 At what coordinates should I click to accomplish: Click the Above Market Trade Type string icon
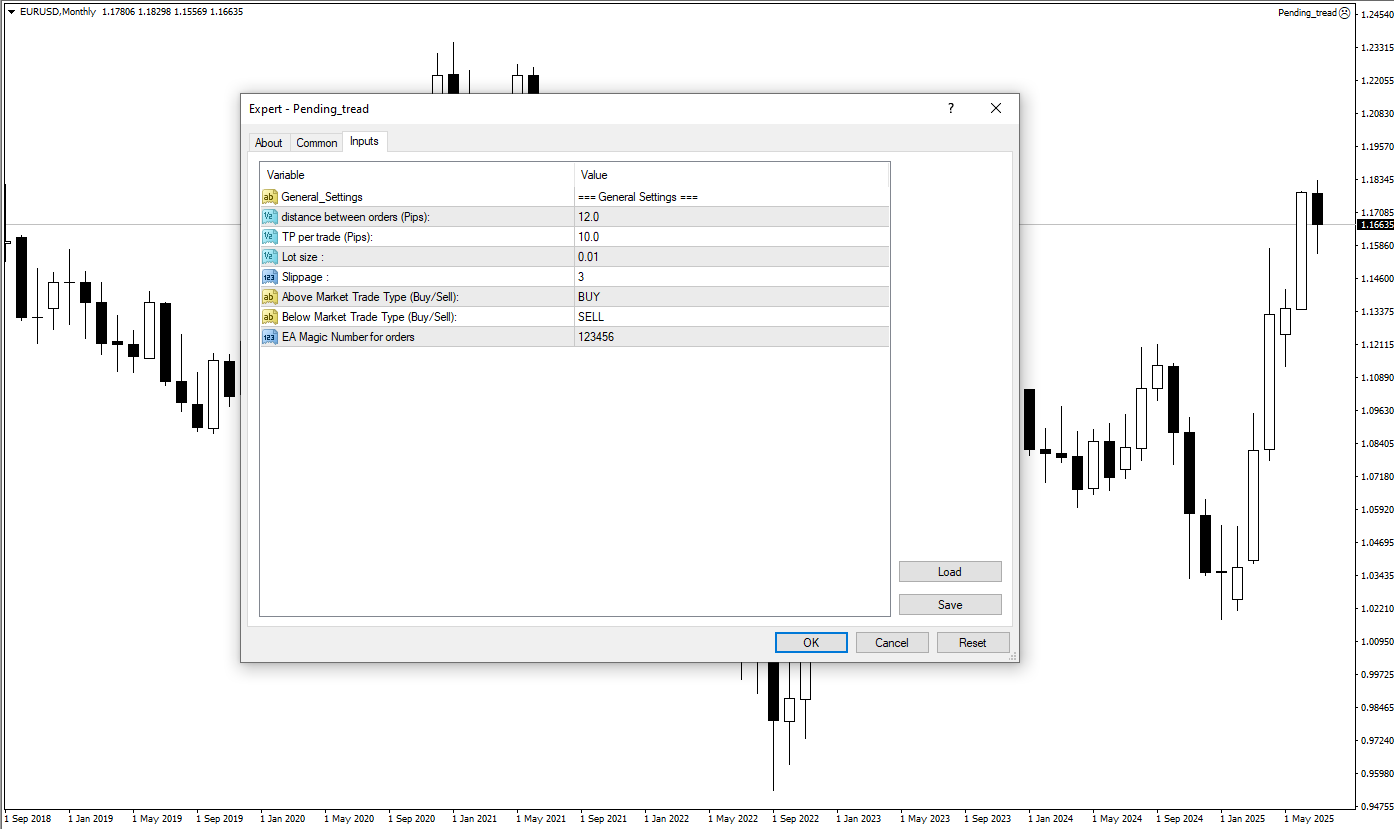coord(269,297)
